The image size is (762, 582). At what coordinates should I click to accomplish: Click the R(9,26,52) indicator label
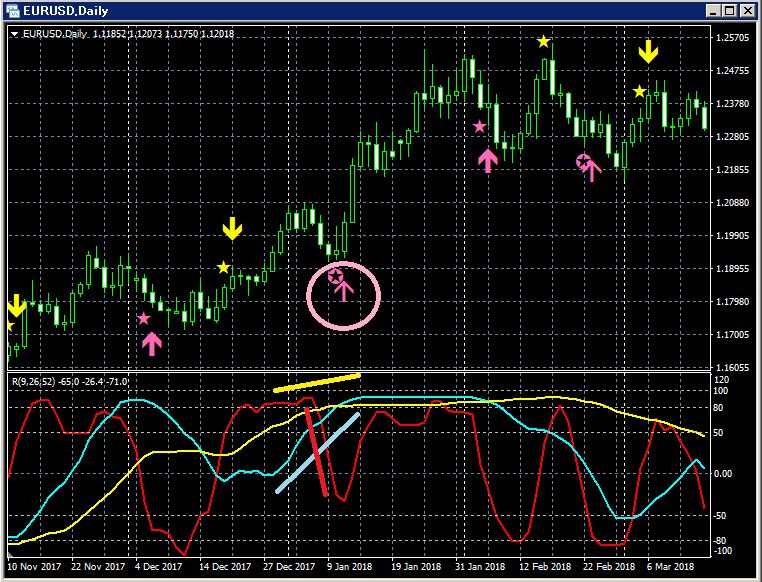click(70, 382)
